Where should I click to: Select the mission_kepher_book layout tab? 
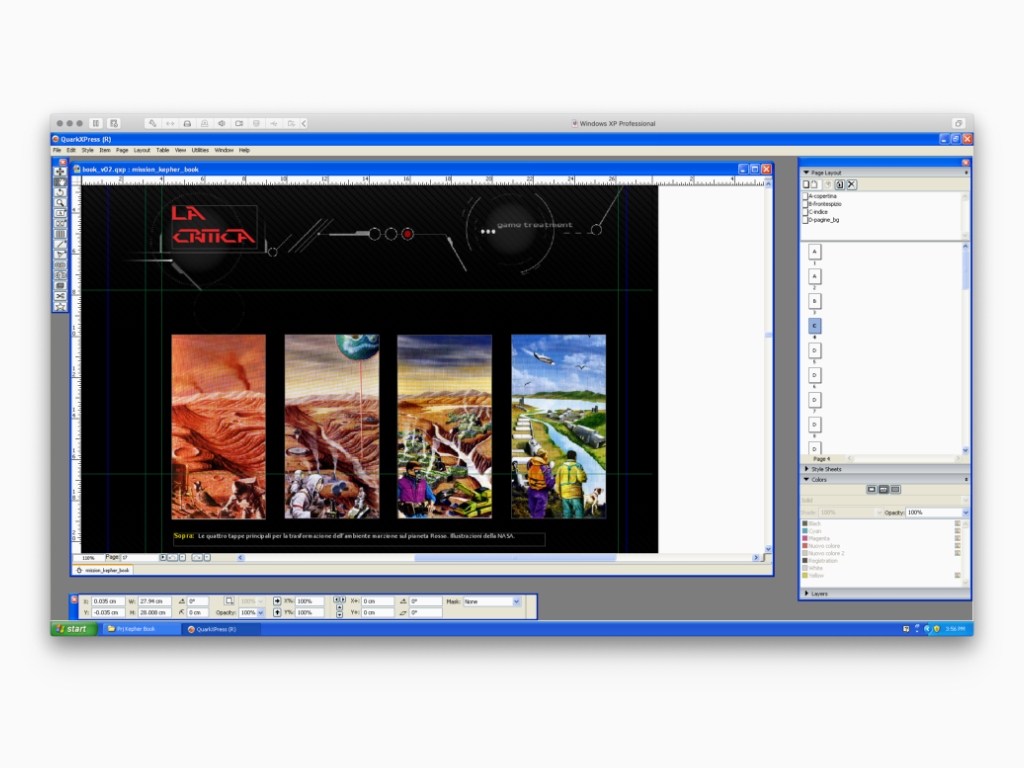103,570
